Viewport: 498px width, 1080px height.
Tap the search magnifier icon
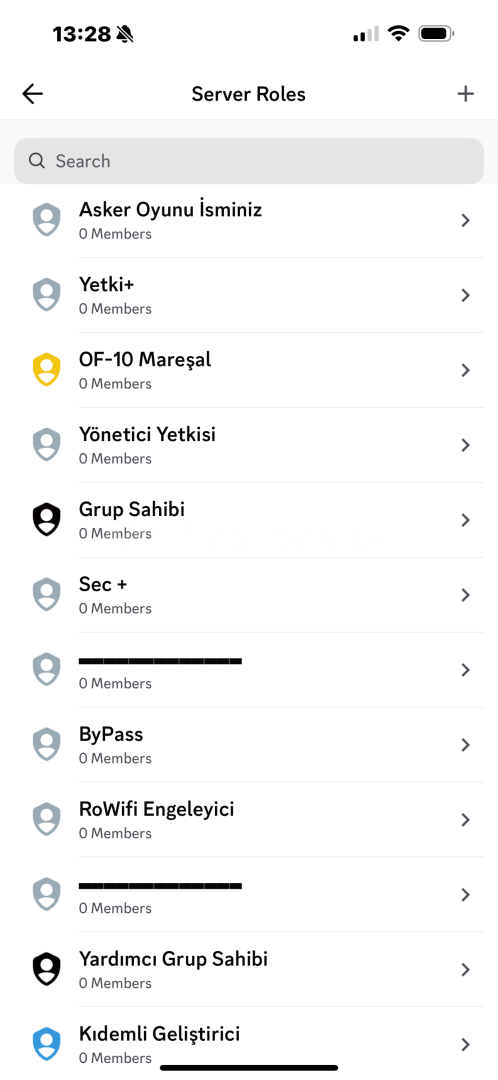coord(37,160)
